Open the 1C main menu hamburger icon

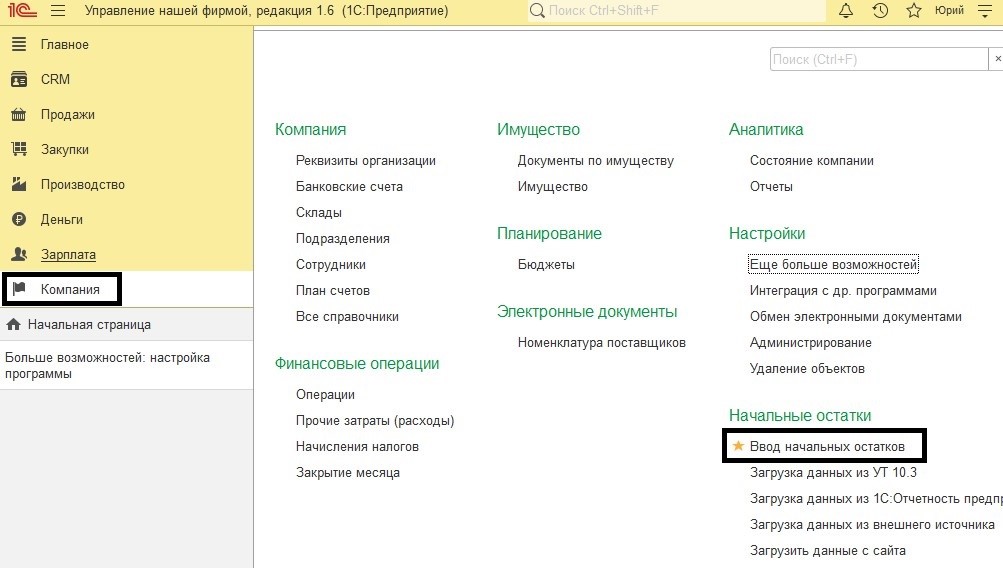(57, 11)
